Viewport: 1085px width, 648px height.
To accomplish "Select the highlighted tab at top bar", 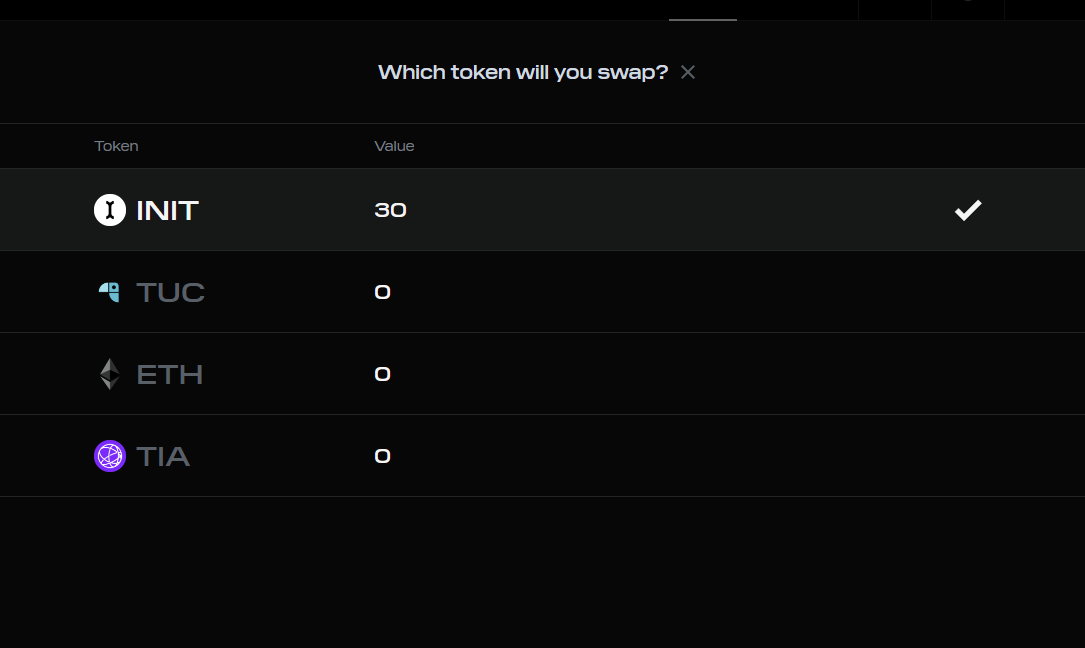I will [703, 10].
